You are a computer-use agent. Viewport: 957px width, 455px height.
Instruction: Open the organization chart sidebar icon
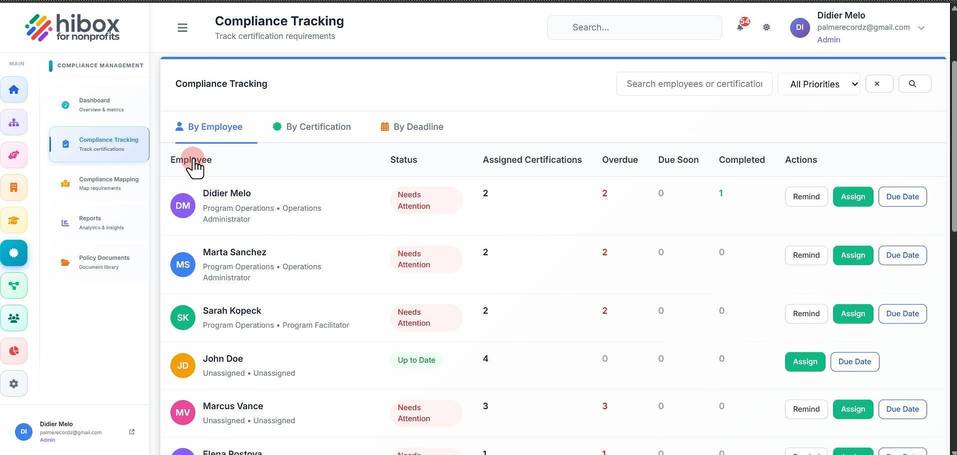(x=13, y=122)
